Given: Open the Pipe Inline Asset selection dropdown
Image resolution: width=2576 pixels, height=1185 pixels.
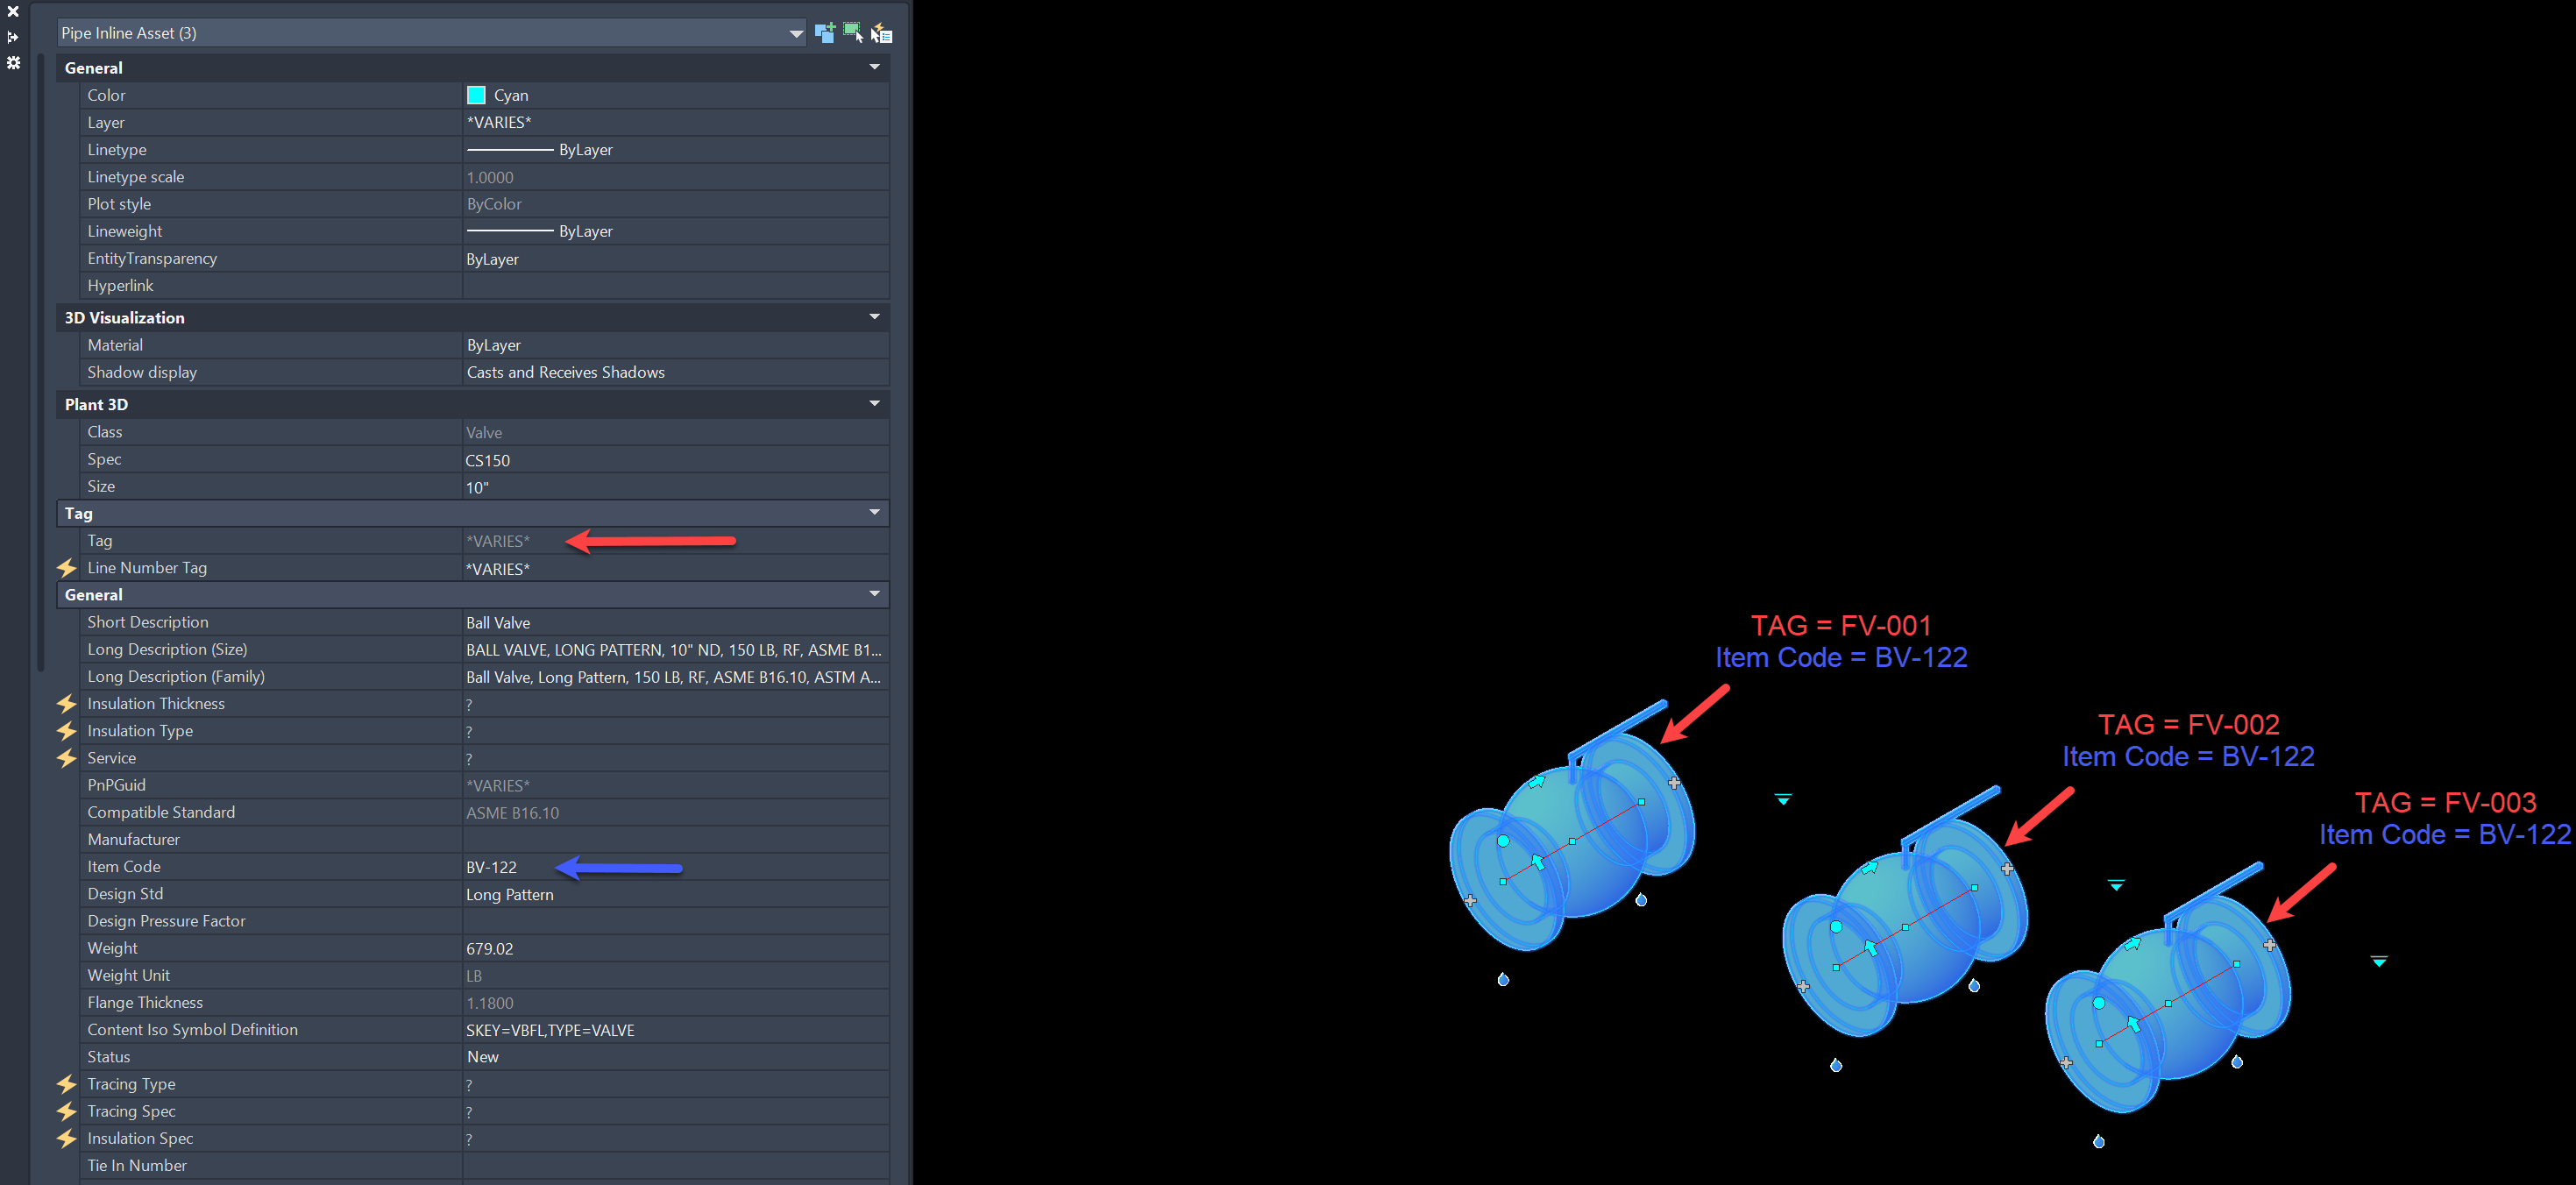Looking at the screenshot, I should pyautogui.click(x=796, y=32).
